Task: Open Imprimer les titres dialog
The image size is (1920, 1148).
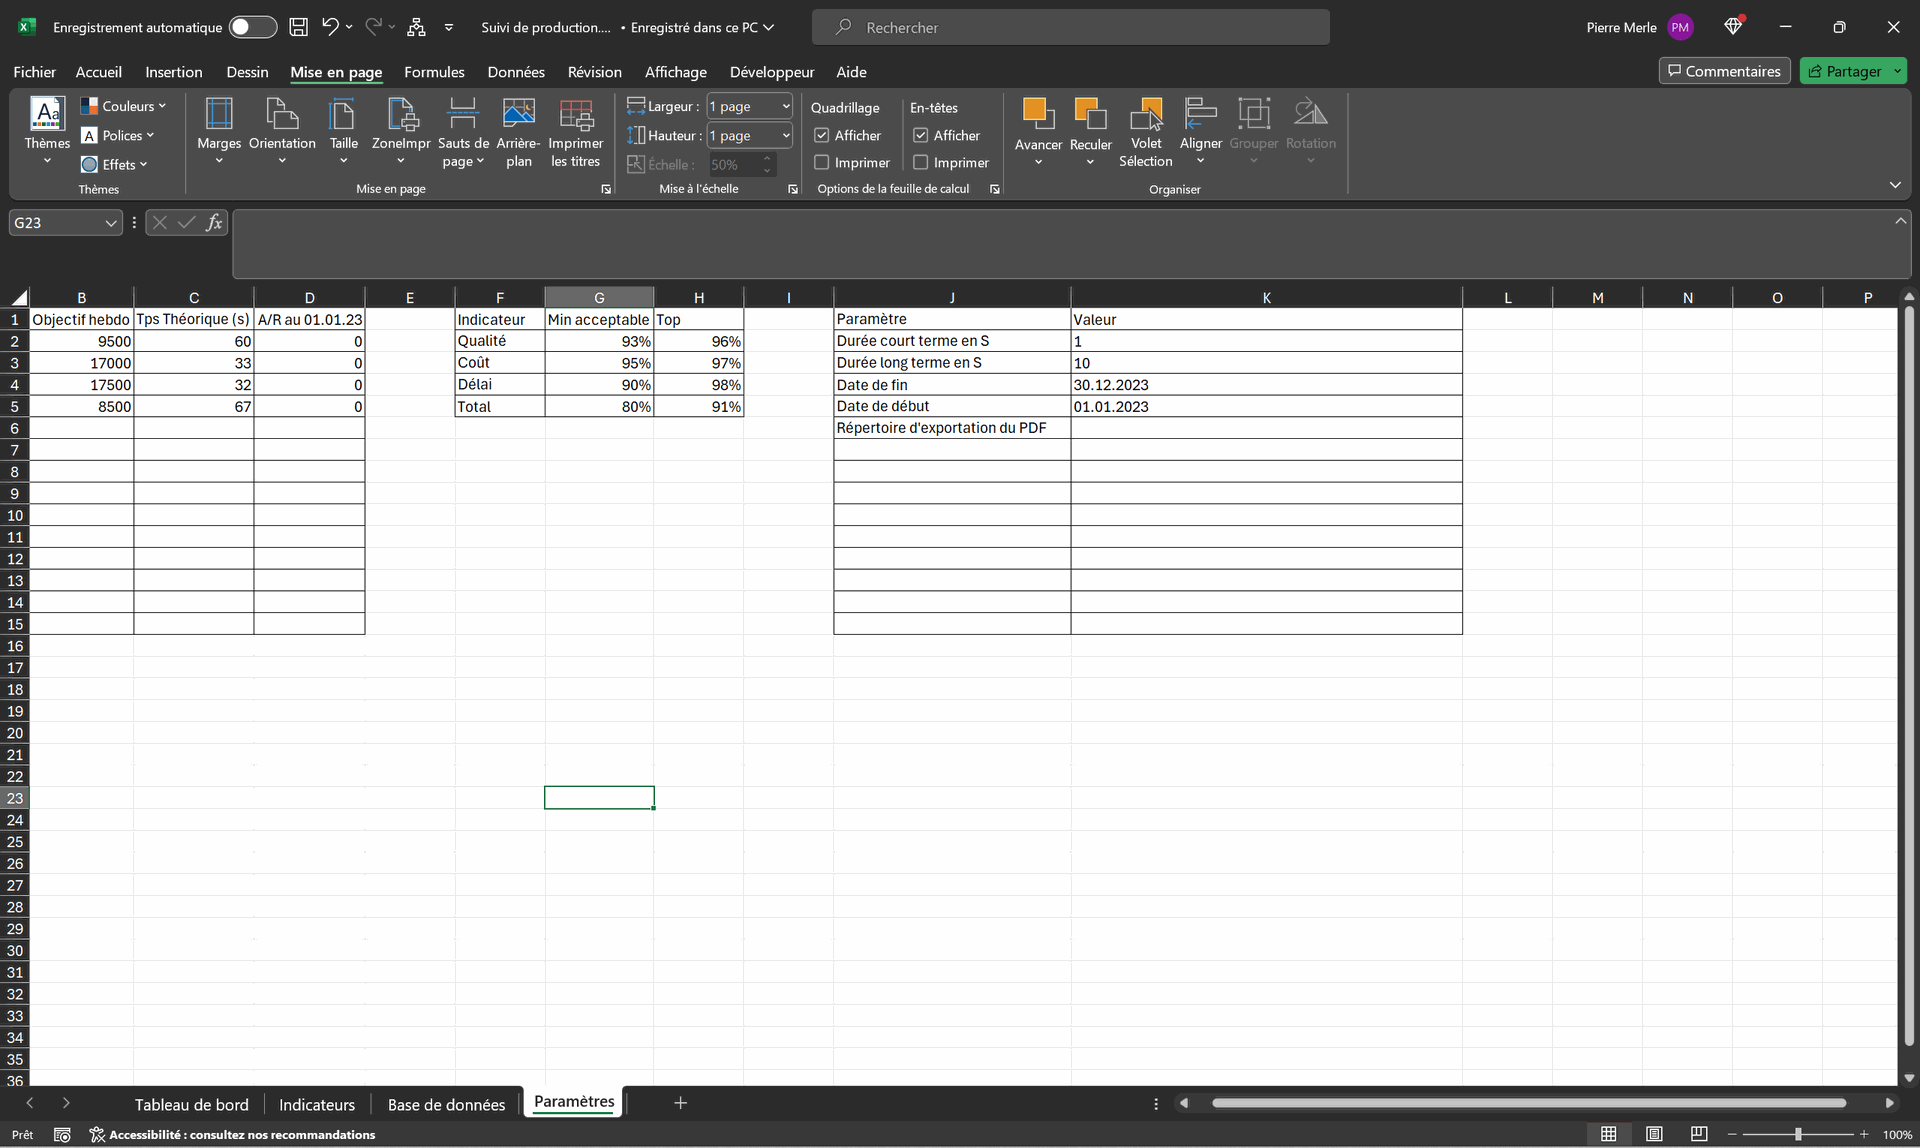Action: 575,131
